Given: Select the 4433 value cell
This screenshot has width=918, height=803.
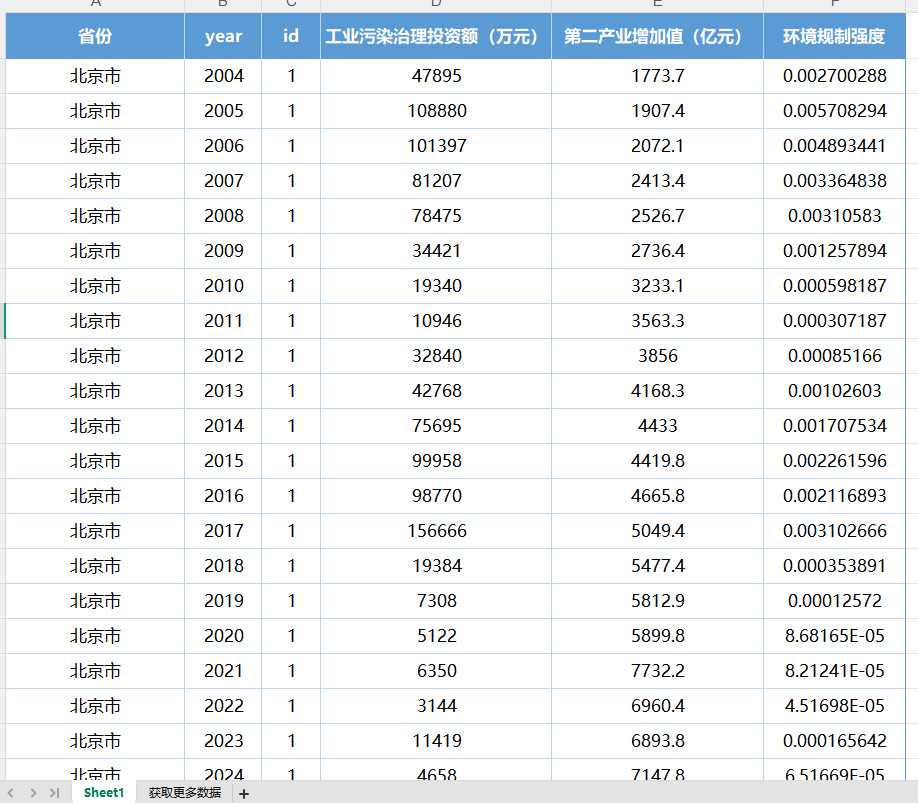Looking at the screenshot, I should (x=657, y=426).
